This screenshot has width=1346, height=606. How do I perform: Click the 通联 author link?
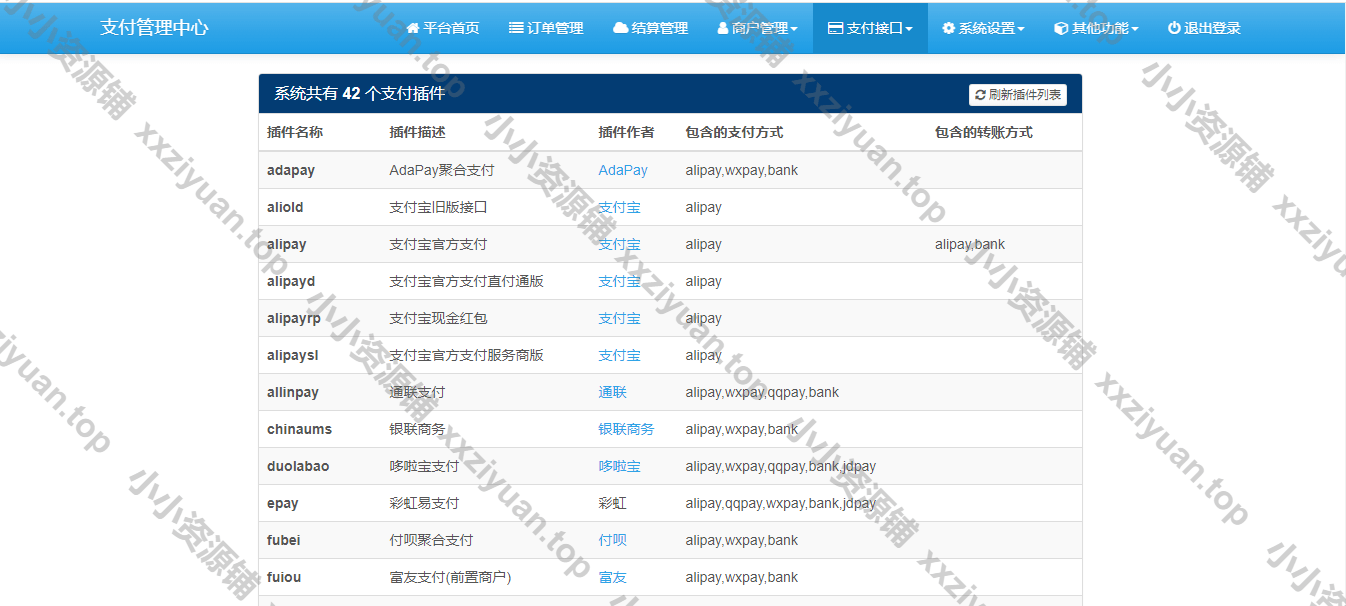tap(612, 392)
